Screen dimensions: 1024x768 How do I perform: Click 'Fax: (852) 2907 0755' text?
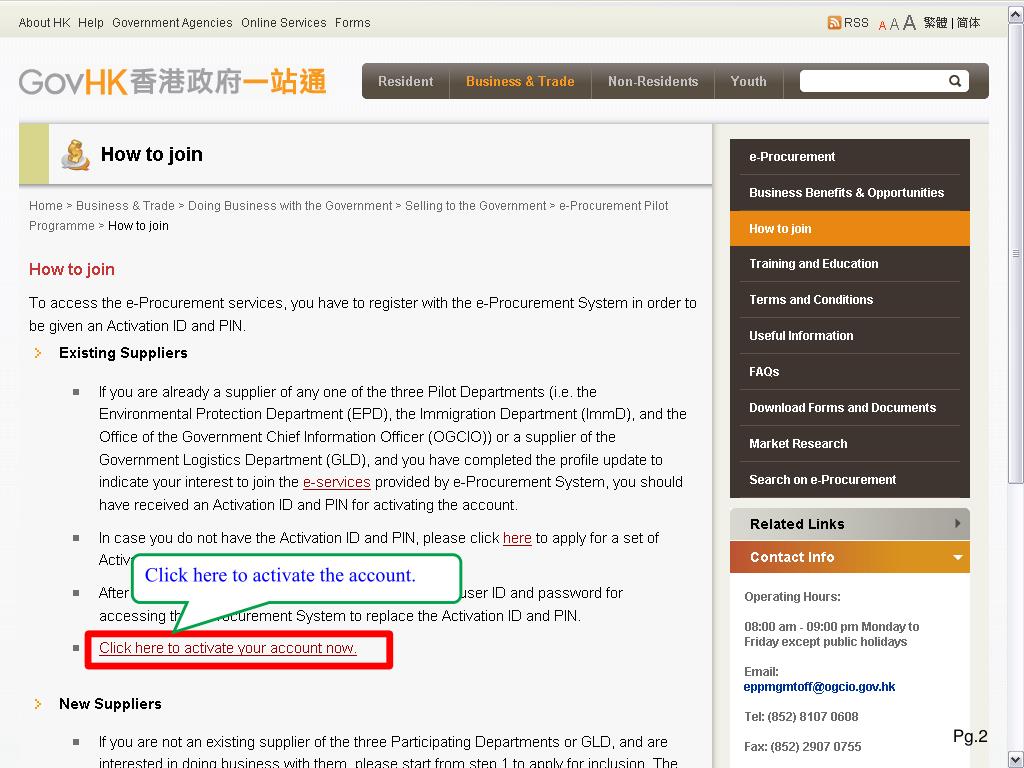803,746
